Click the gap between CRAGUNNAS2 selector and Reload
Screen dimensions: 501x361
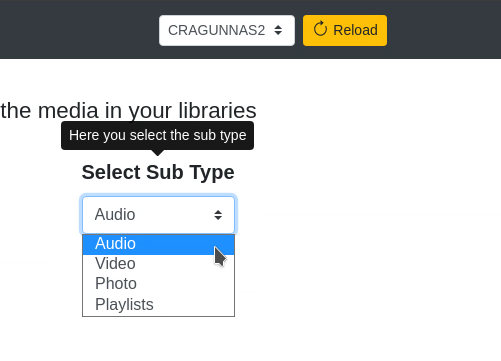click(x=299, y=30)
